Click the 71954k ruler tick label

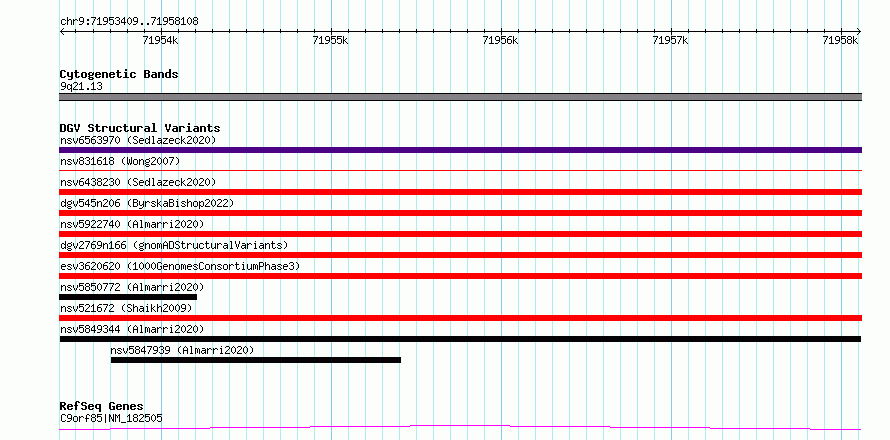[x=161, y=40]
